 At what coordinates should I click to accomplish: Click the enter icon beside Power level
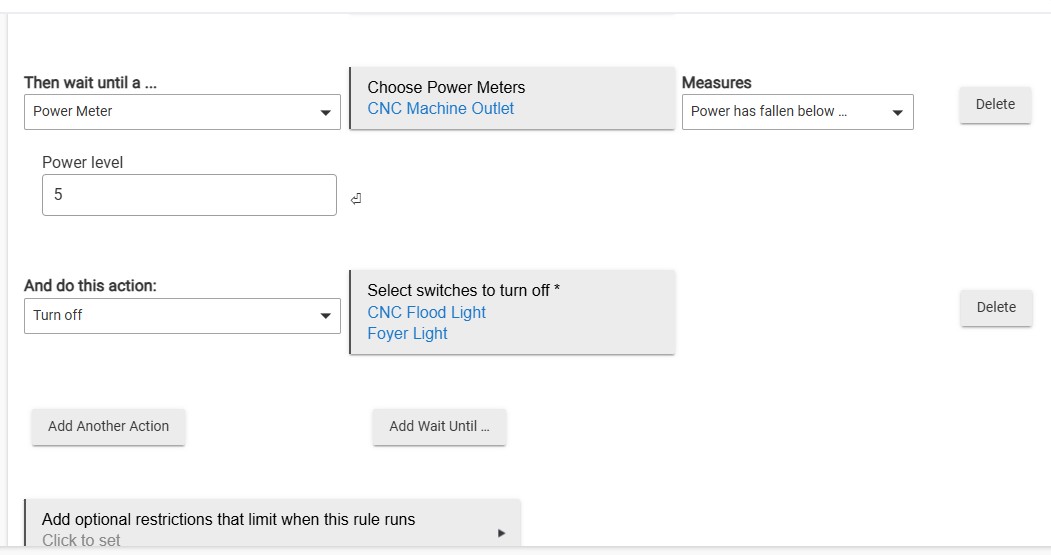[356, 199]
